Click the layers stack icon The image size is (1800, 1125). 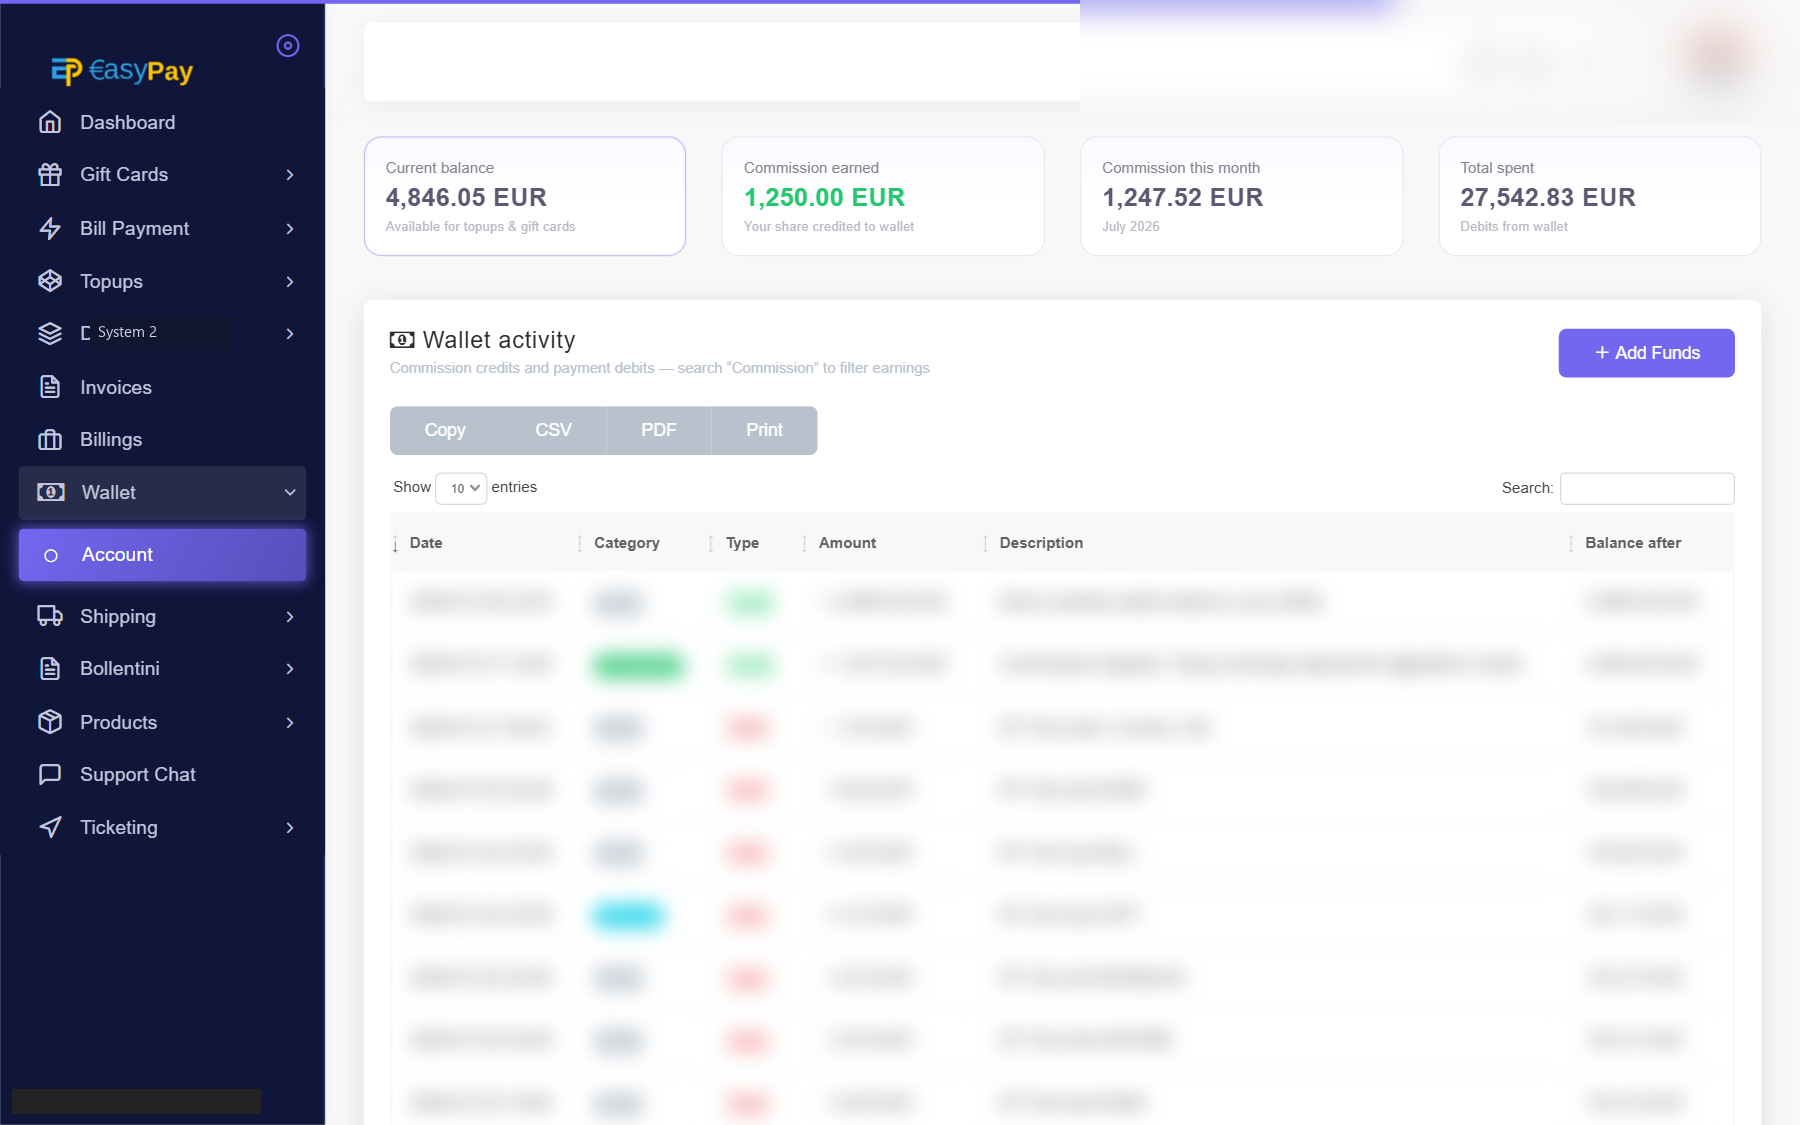click(50, 333)
